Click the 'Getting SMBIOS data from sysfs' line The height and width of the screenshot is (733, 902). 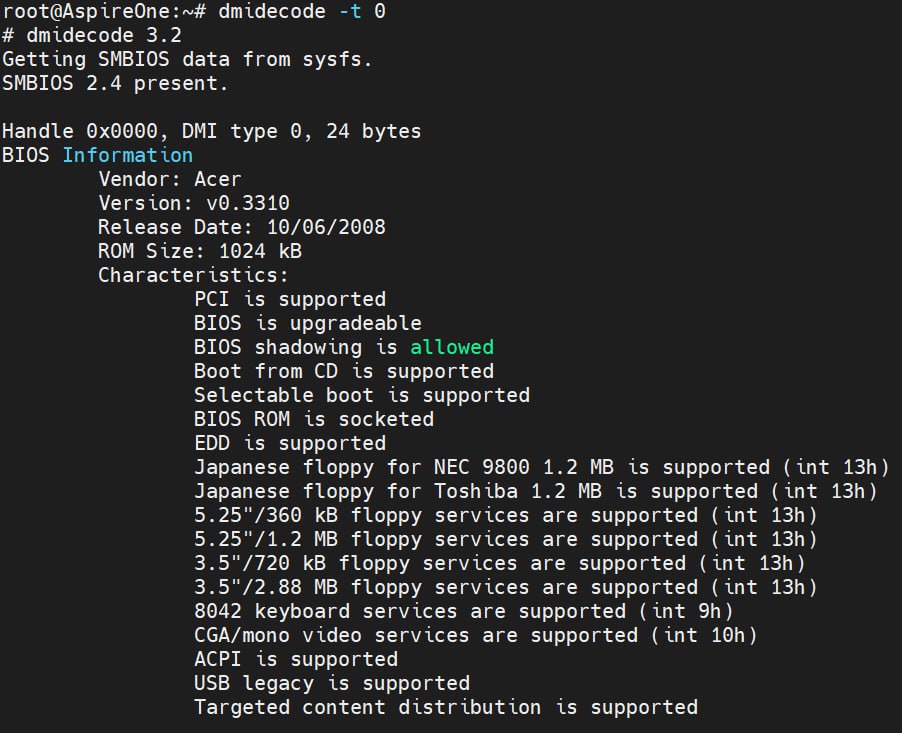click(187, 59)
